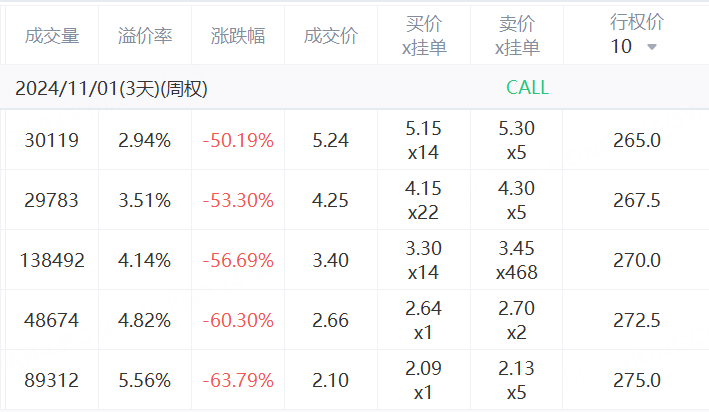Image resolution: width=709 pixels, height=412 pixels.
Task: Sort by 溢价率 column header
Action: [x=145, y=36]
